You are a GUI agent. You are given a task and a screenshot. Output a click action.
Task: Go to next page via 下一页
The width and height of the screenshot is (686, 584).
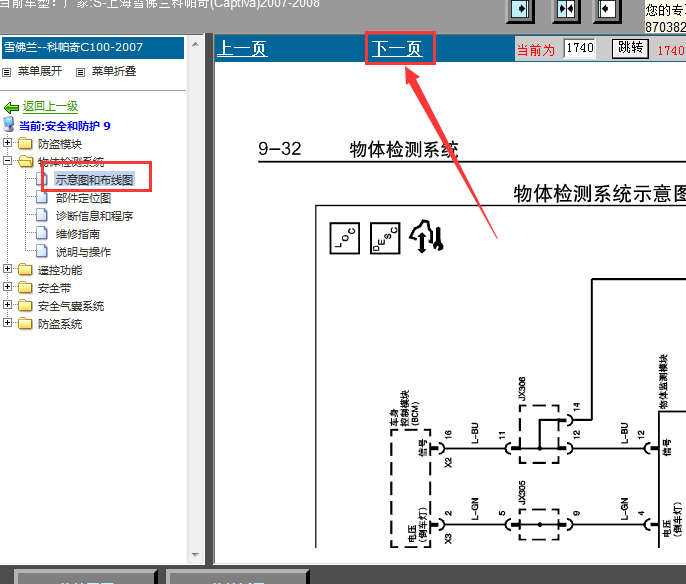click(x=397, y=48)
